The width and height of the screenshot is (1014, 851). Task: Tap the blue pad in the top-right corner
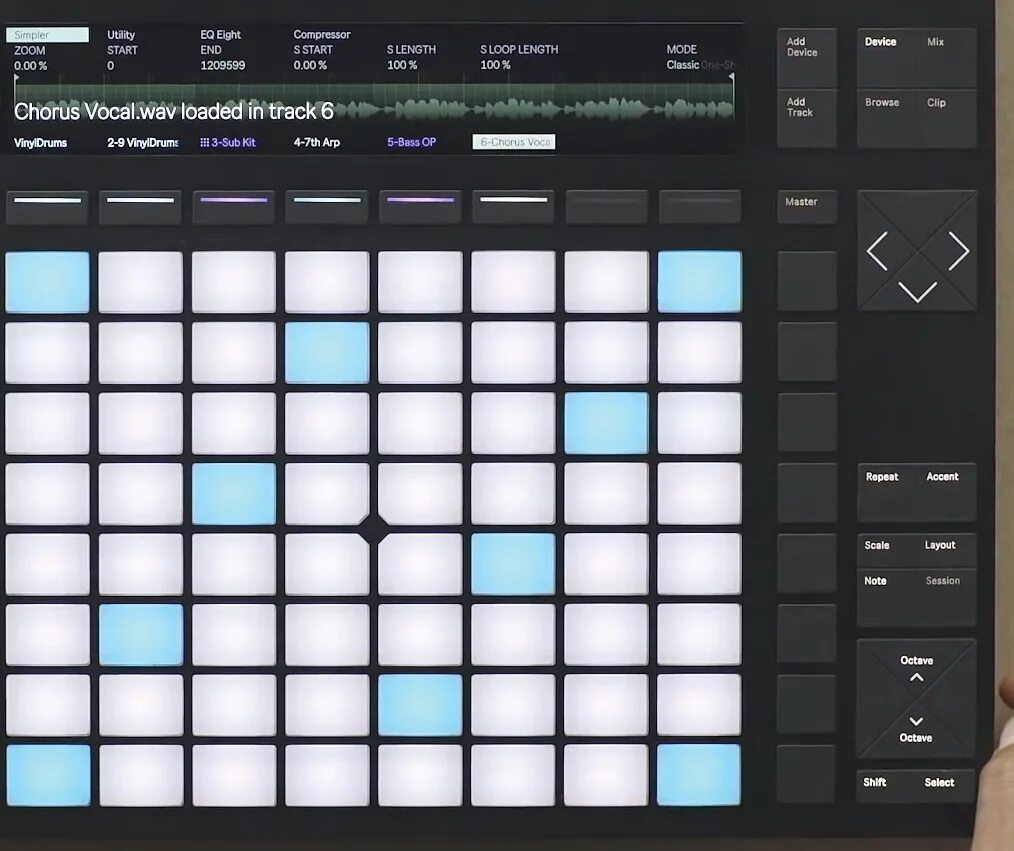click(x=700, y=283)
